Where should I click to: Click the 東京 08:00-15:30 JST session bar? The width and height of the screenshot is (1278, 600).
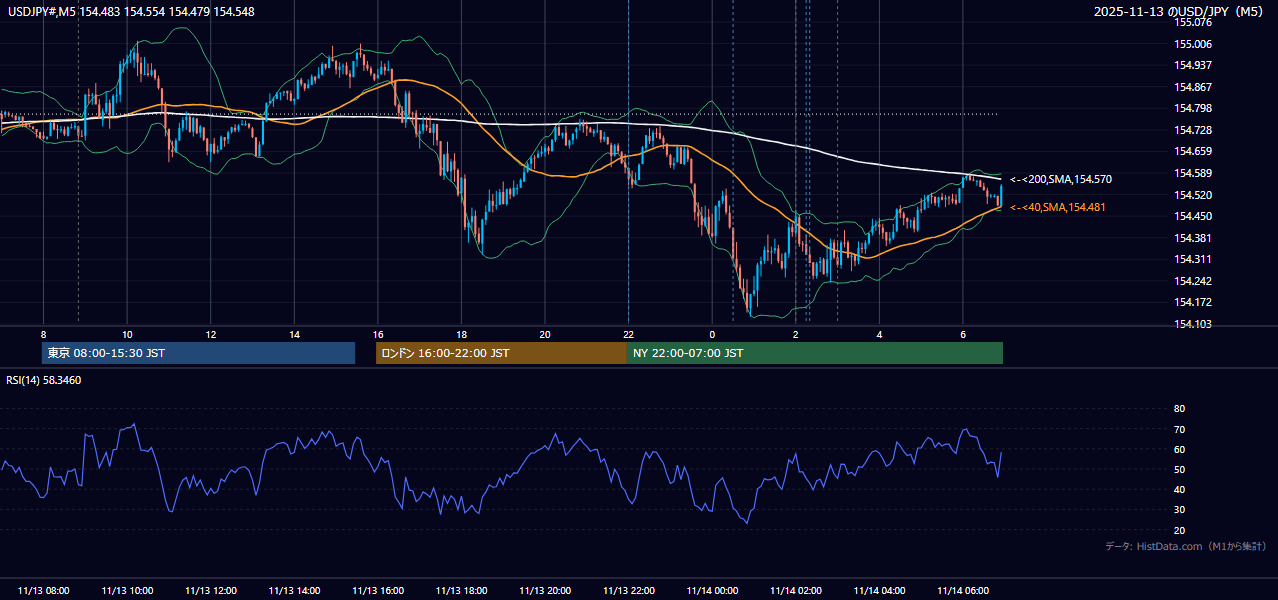pos(198,353)
